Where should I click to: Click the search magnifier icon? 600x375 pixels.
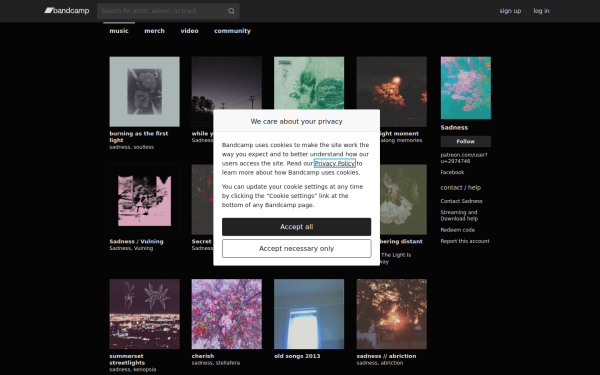231,11
